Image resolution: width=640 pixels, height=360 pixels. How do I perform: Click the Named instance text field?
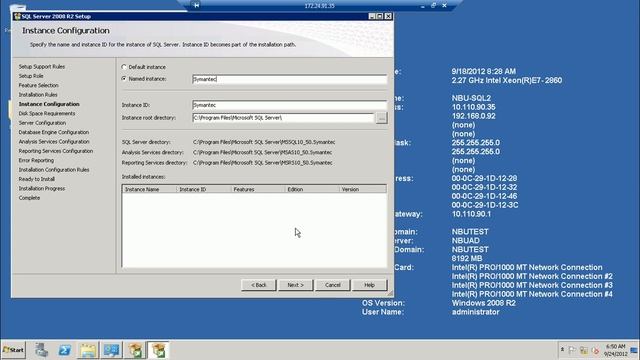pos(289,79)
